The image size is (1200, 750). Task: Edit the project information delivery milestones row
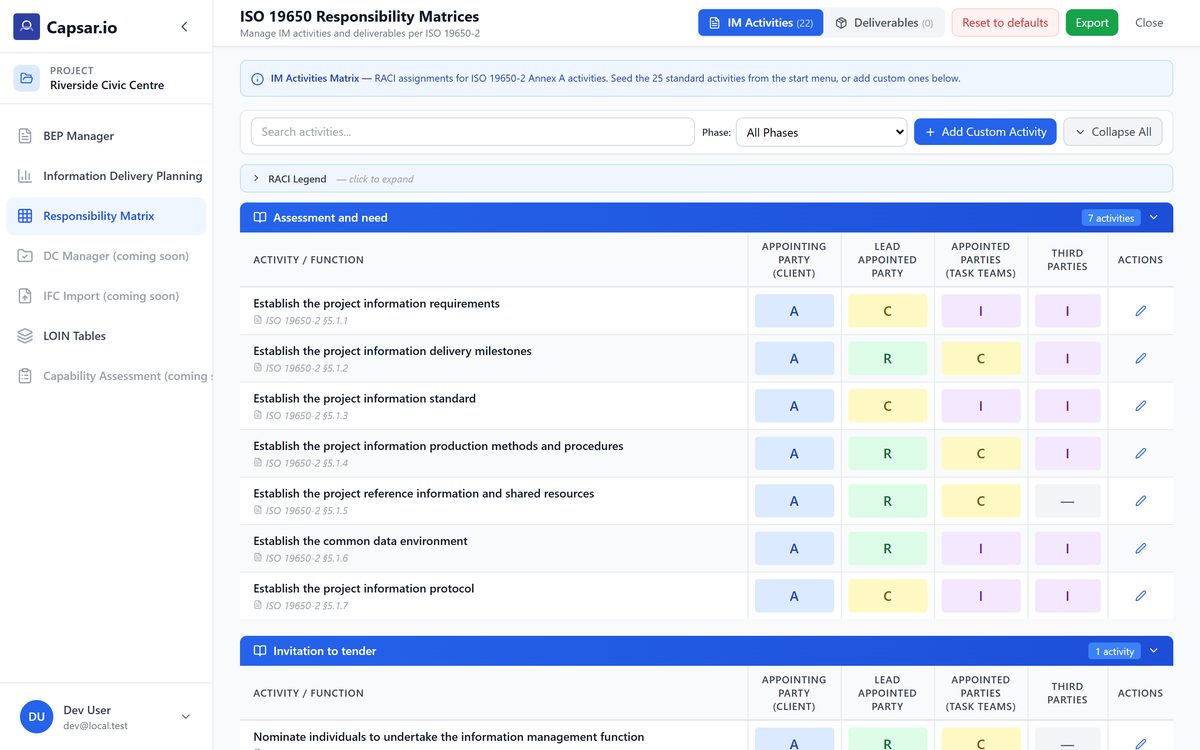click(x=1141, y=358)
